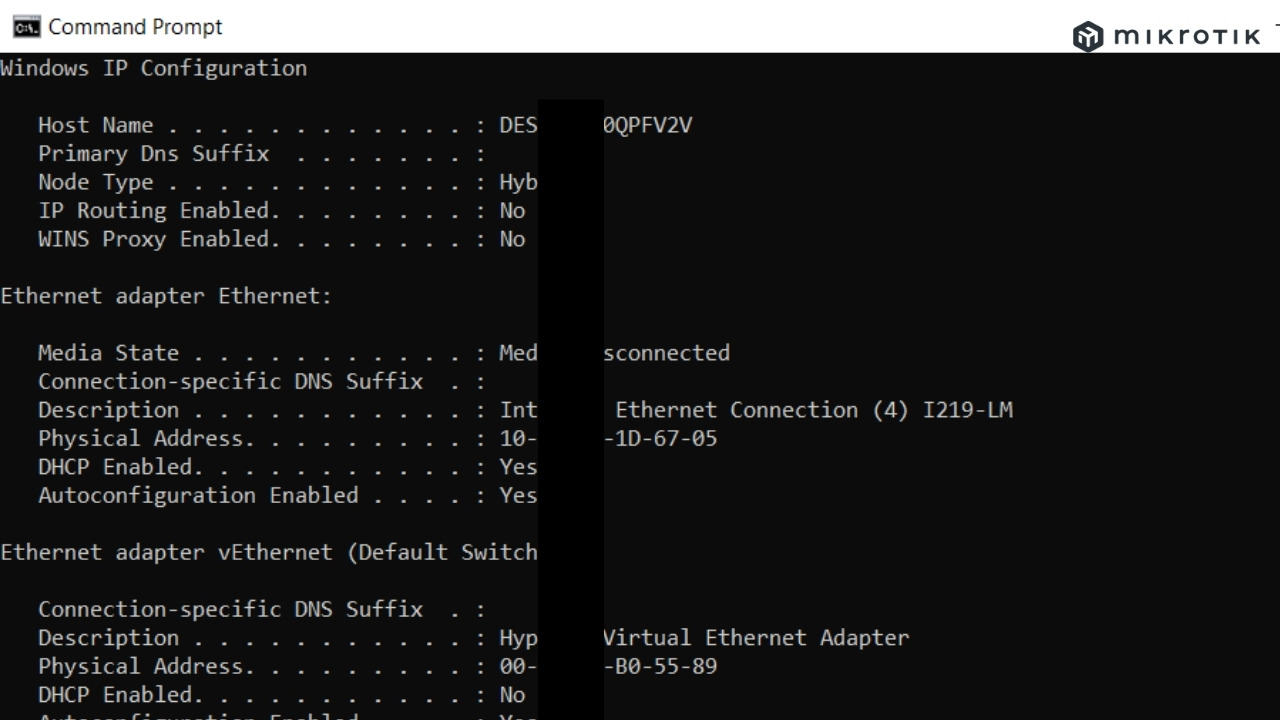
Task: Click the Node Type entry
Action: point(280,182)
